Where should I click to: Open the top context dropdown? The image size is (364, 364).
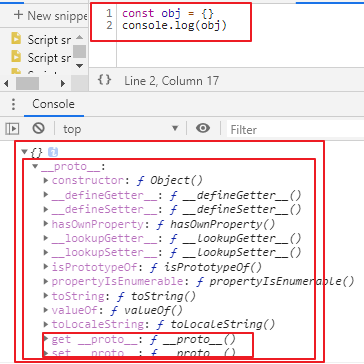tap(120, 129)
